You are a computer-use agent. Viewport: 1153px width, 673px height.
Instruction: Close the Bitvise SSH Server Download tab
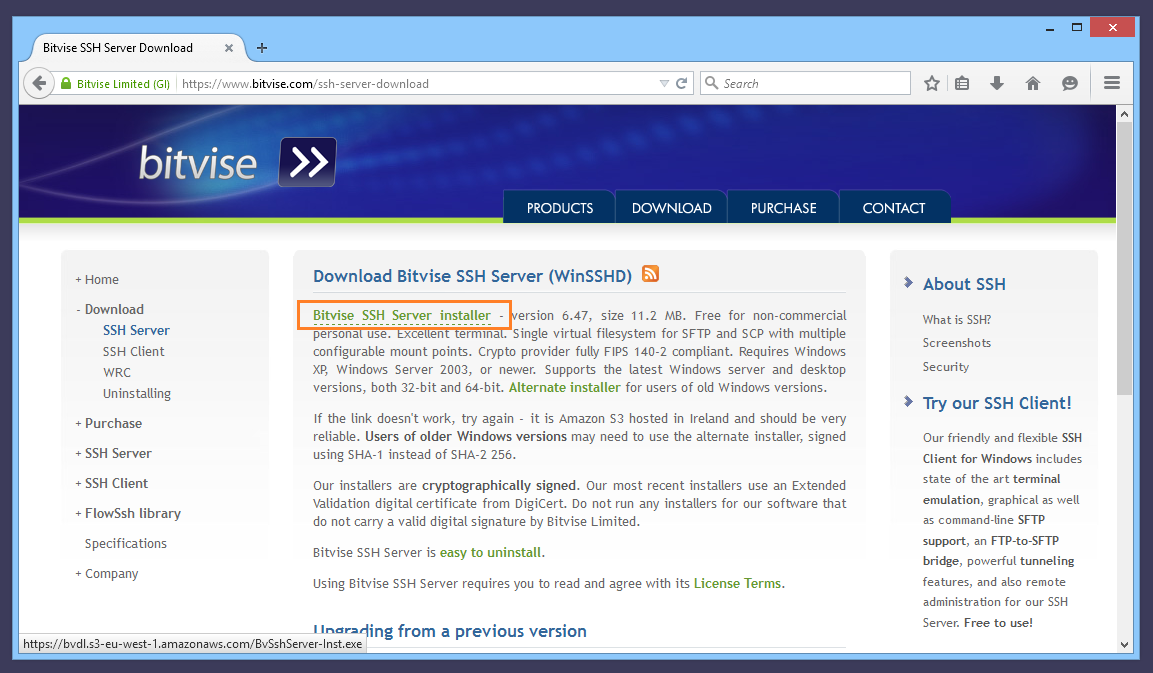229,48
